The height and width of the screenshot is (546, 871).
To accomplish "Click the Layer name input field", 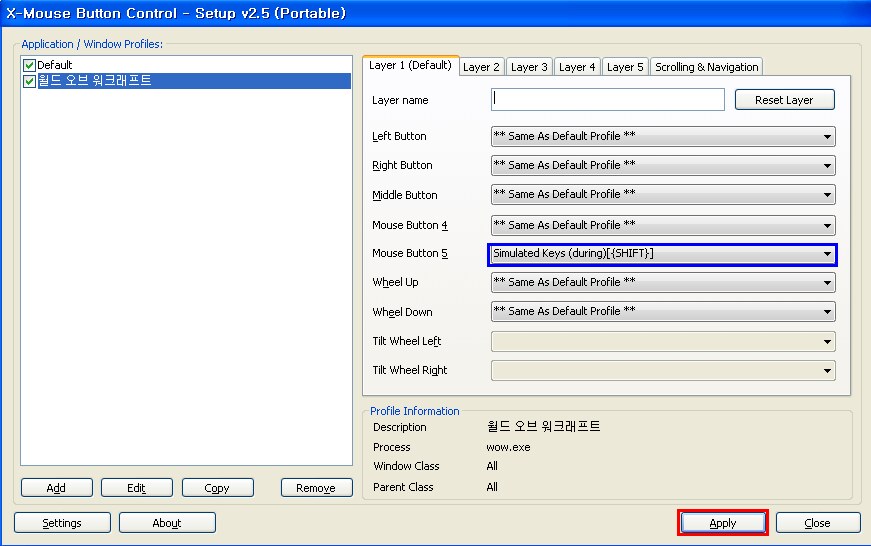I will point(608,100).
